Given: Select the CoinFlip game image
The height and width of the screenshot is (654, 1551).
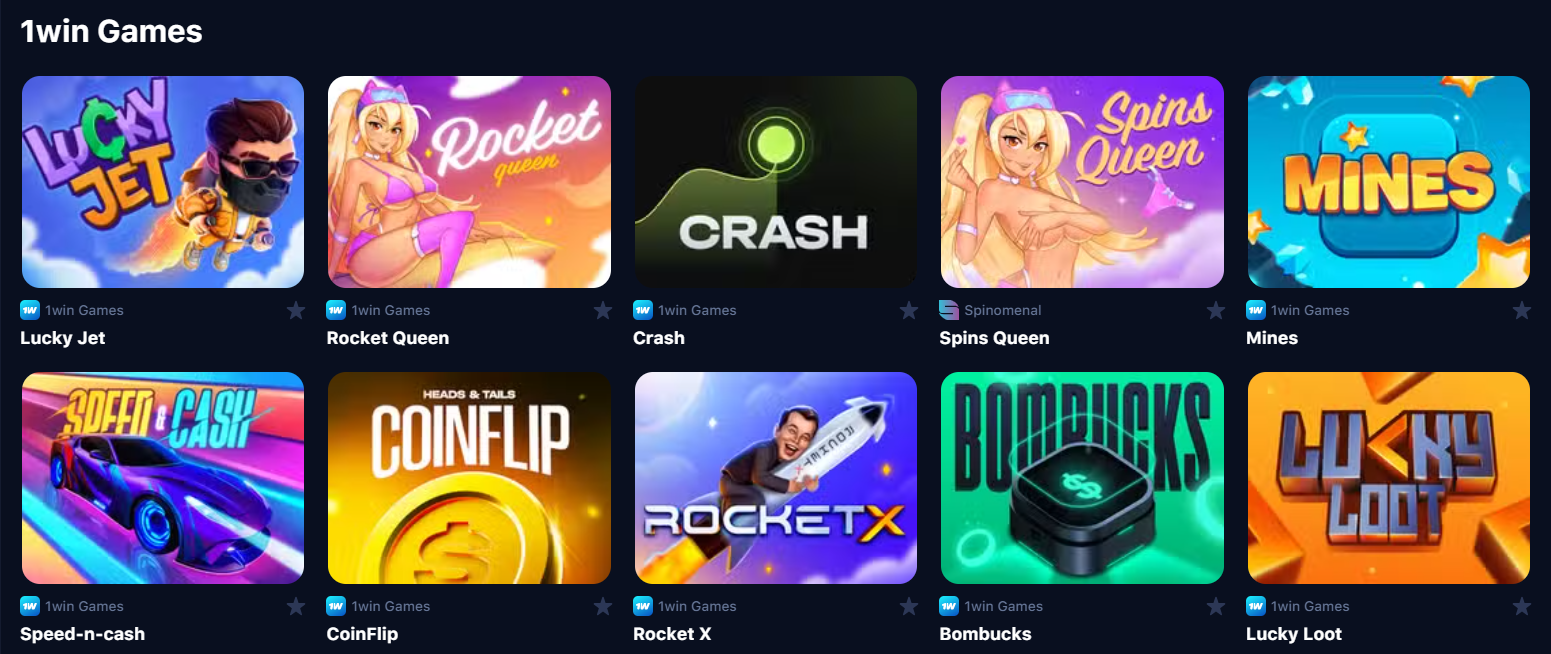Looking at the screenshot, I should (469, 478).
